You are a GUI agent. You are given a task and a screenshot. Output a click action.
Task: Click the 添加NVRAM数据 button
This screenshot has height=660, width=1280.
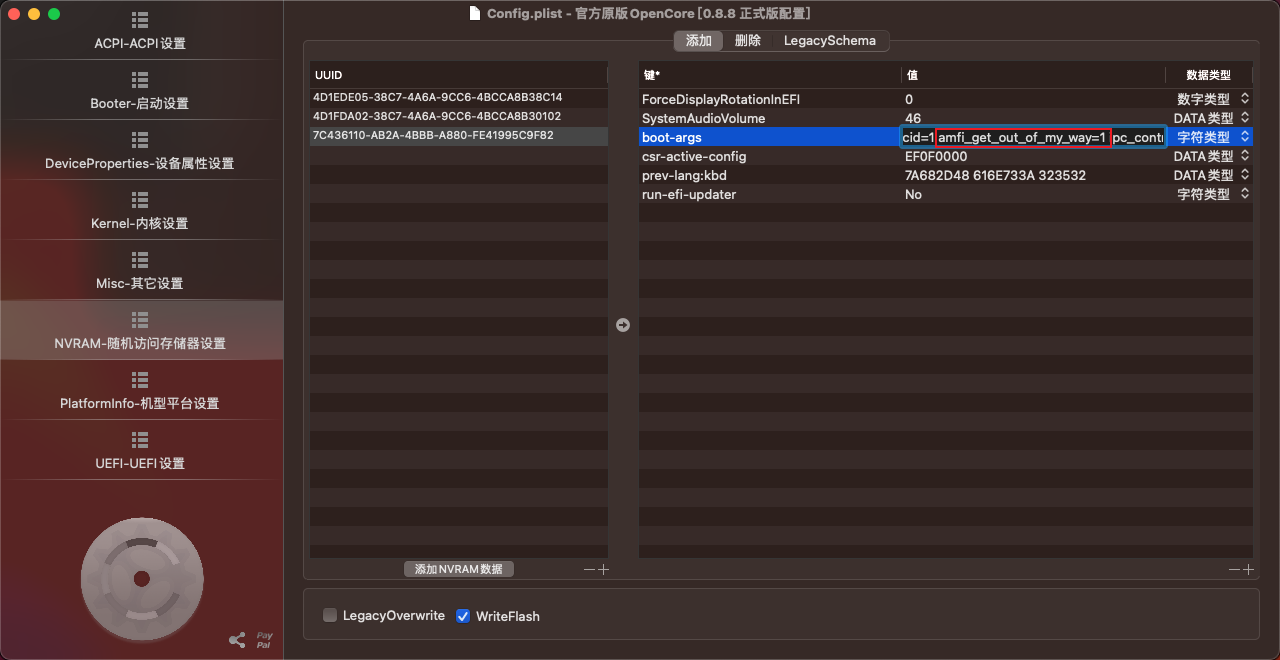click(x=459, y=569)
